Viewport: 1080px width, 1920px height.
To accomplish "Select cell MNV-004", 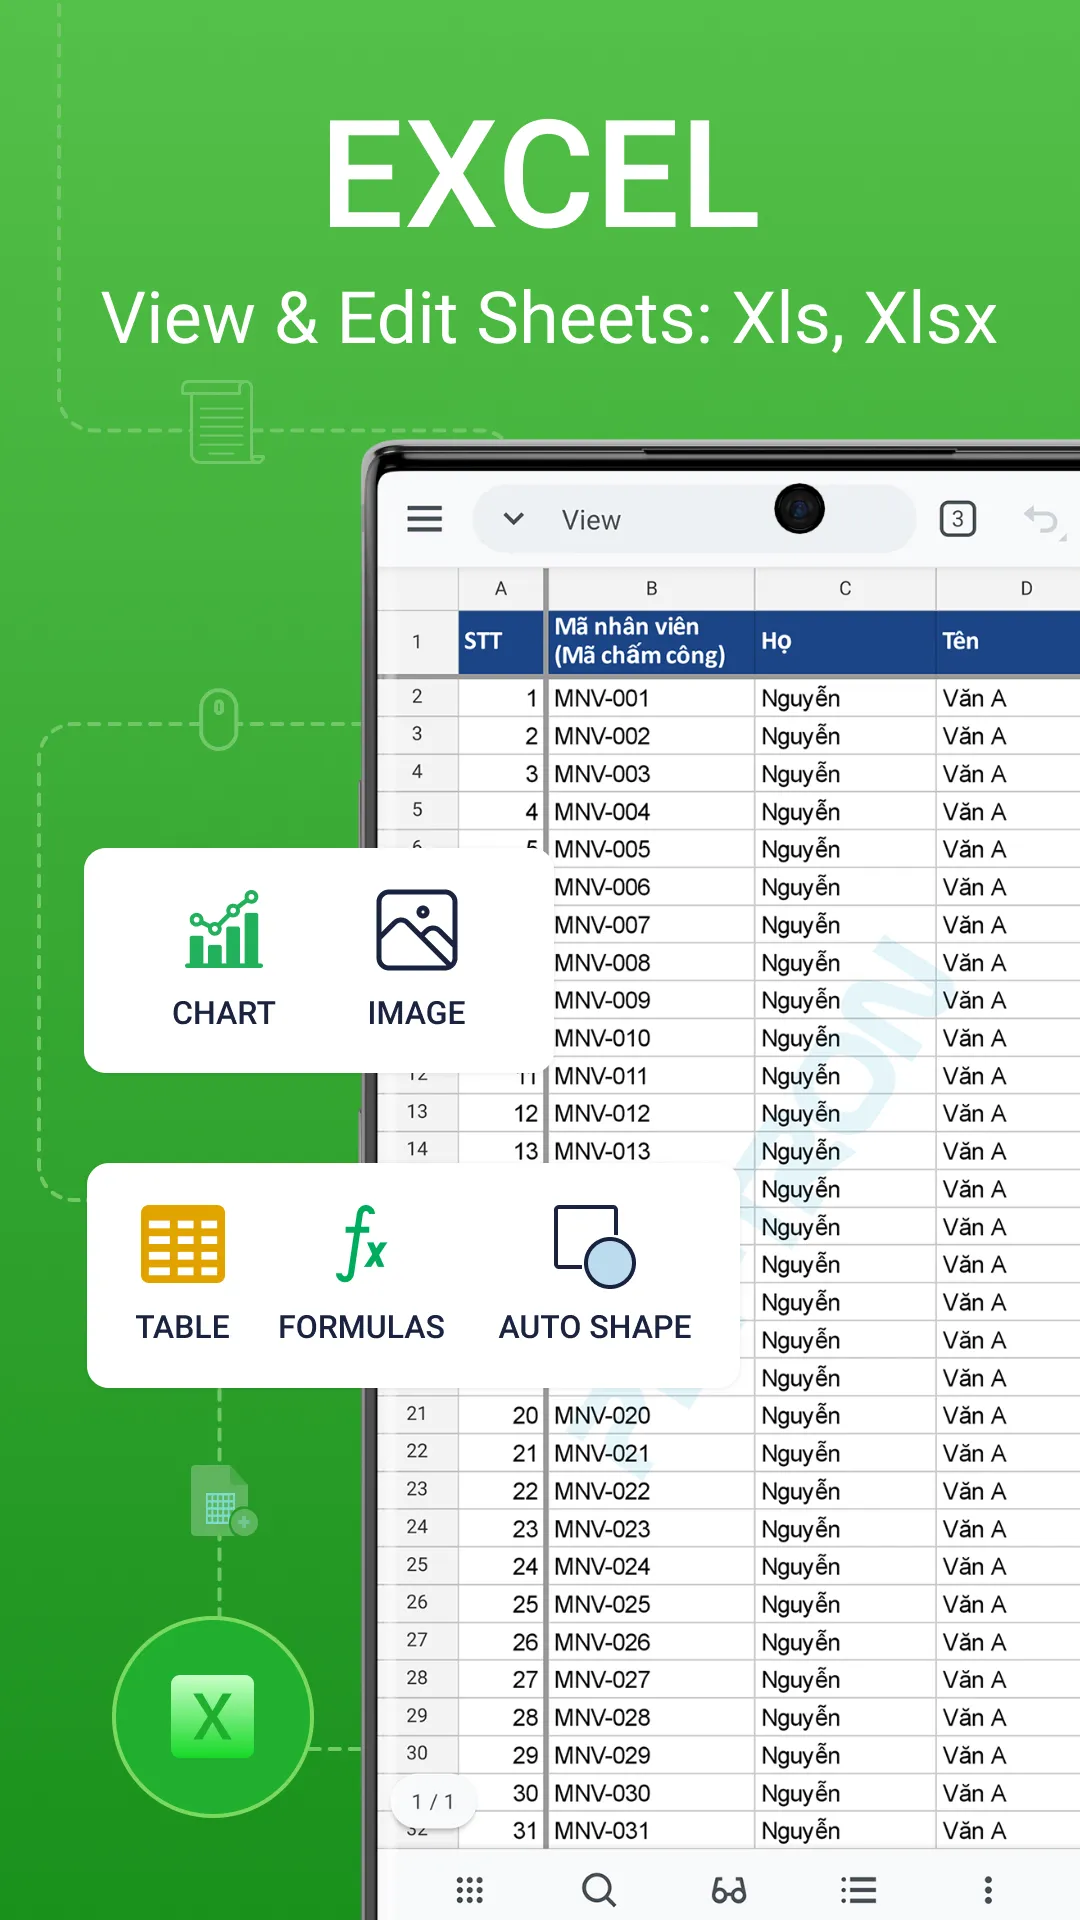I will 651,811.
